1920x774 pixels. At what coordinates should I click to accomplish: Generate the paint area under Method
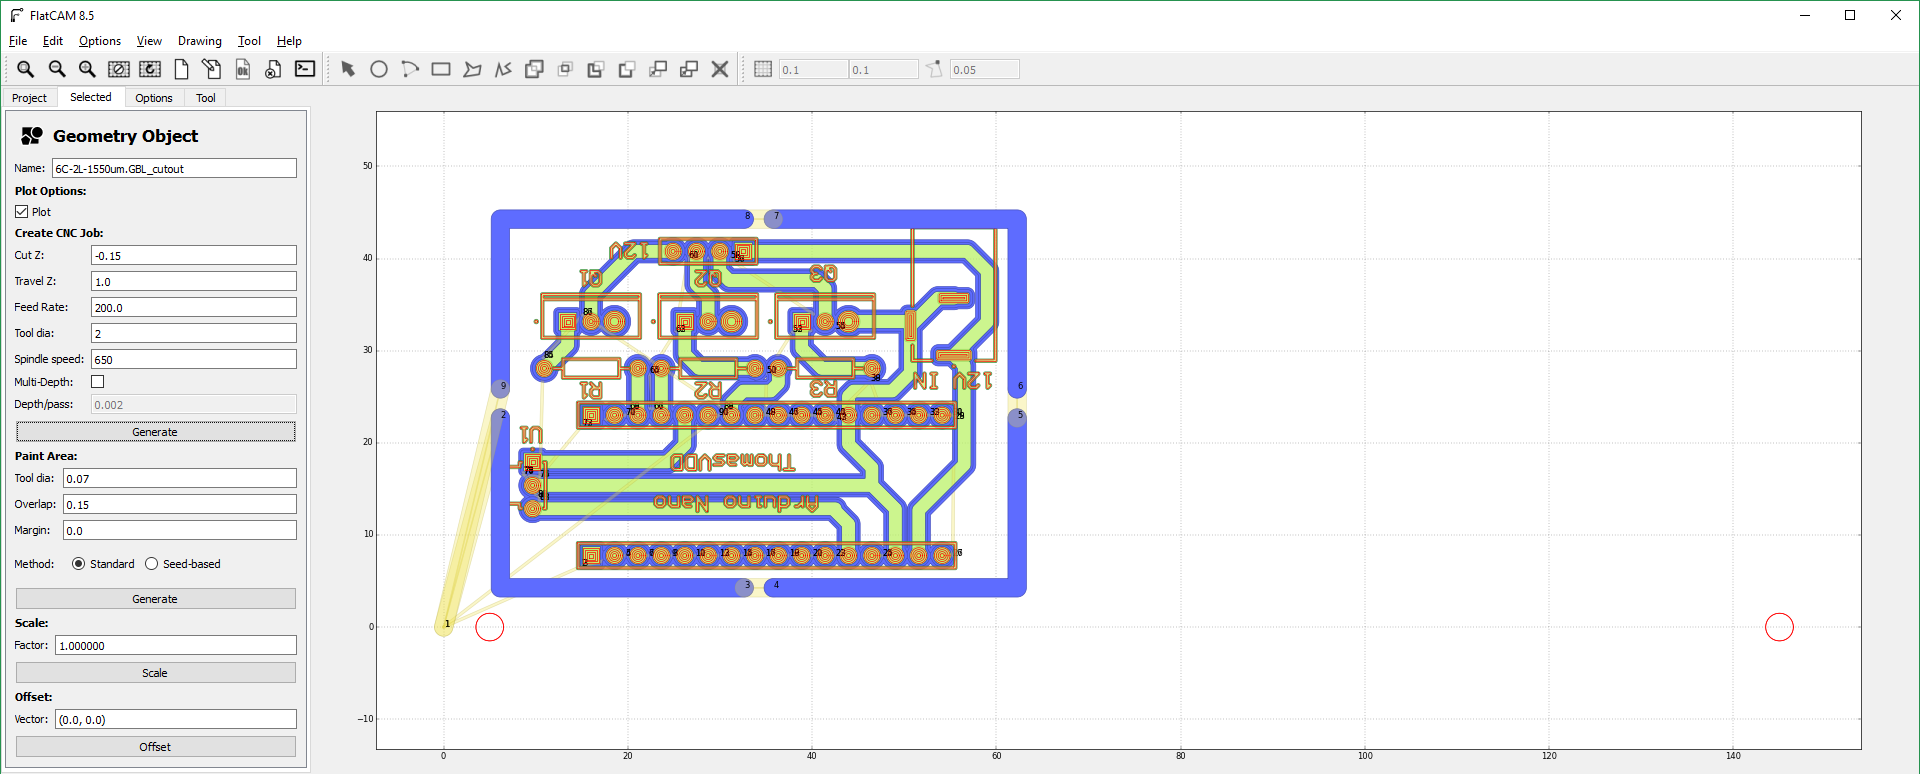155,599
